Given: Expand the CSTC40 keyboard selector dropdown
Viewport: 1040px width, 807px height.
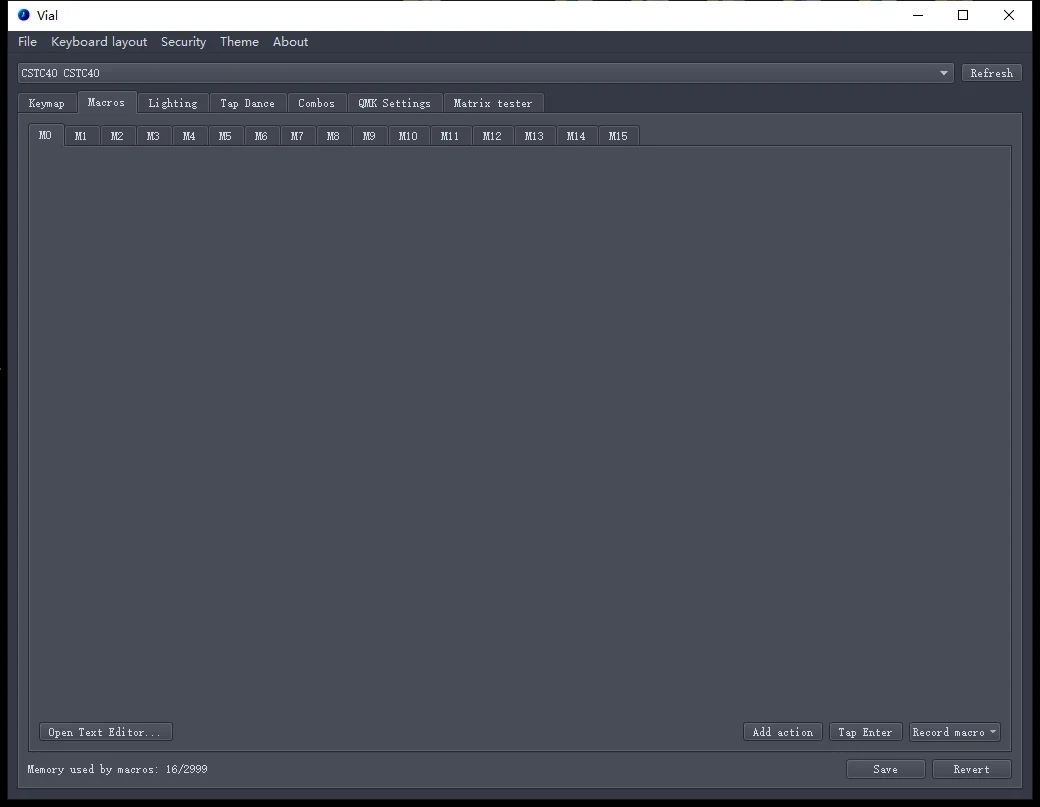Looking at the screenshot, I should click(943, 73).
